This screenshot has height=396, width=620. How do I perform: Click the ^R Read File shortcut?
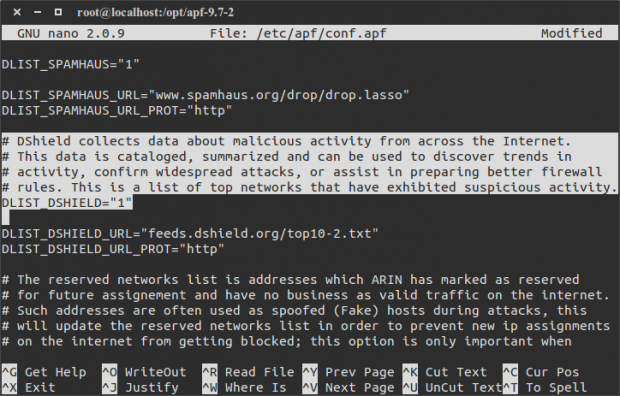click(x=248, y=372)
